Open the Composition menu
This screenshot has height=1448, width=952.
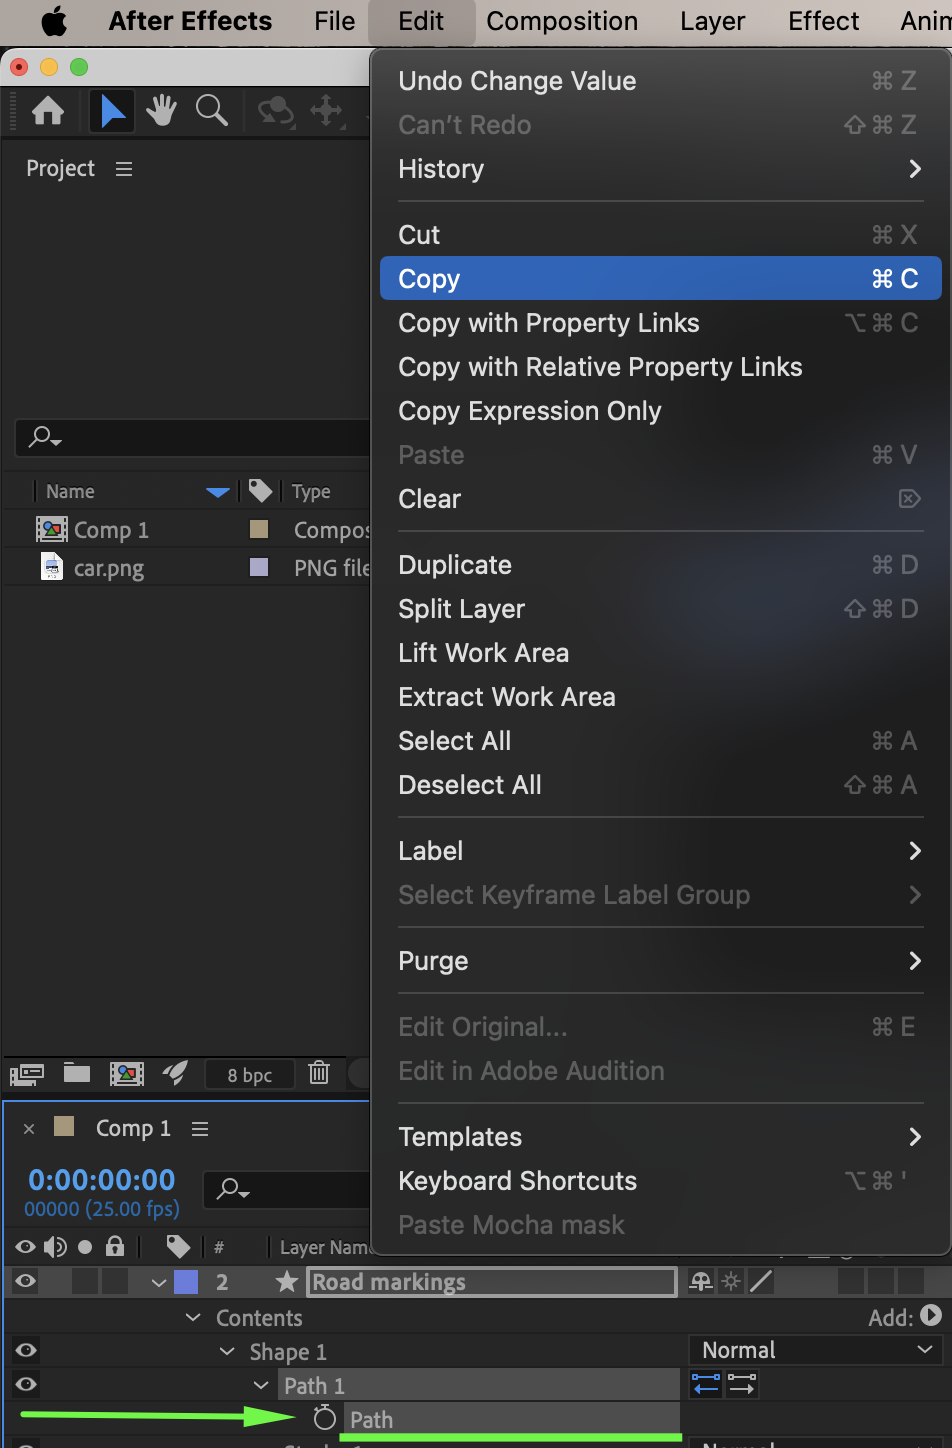click(x=562, y=21)
